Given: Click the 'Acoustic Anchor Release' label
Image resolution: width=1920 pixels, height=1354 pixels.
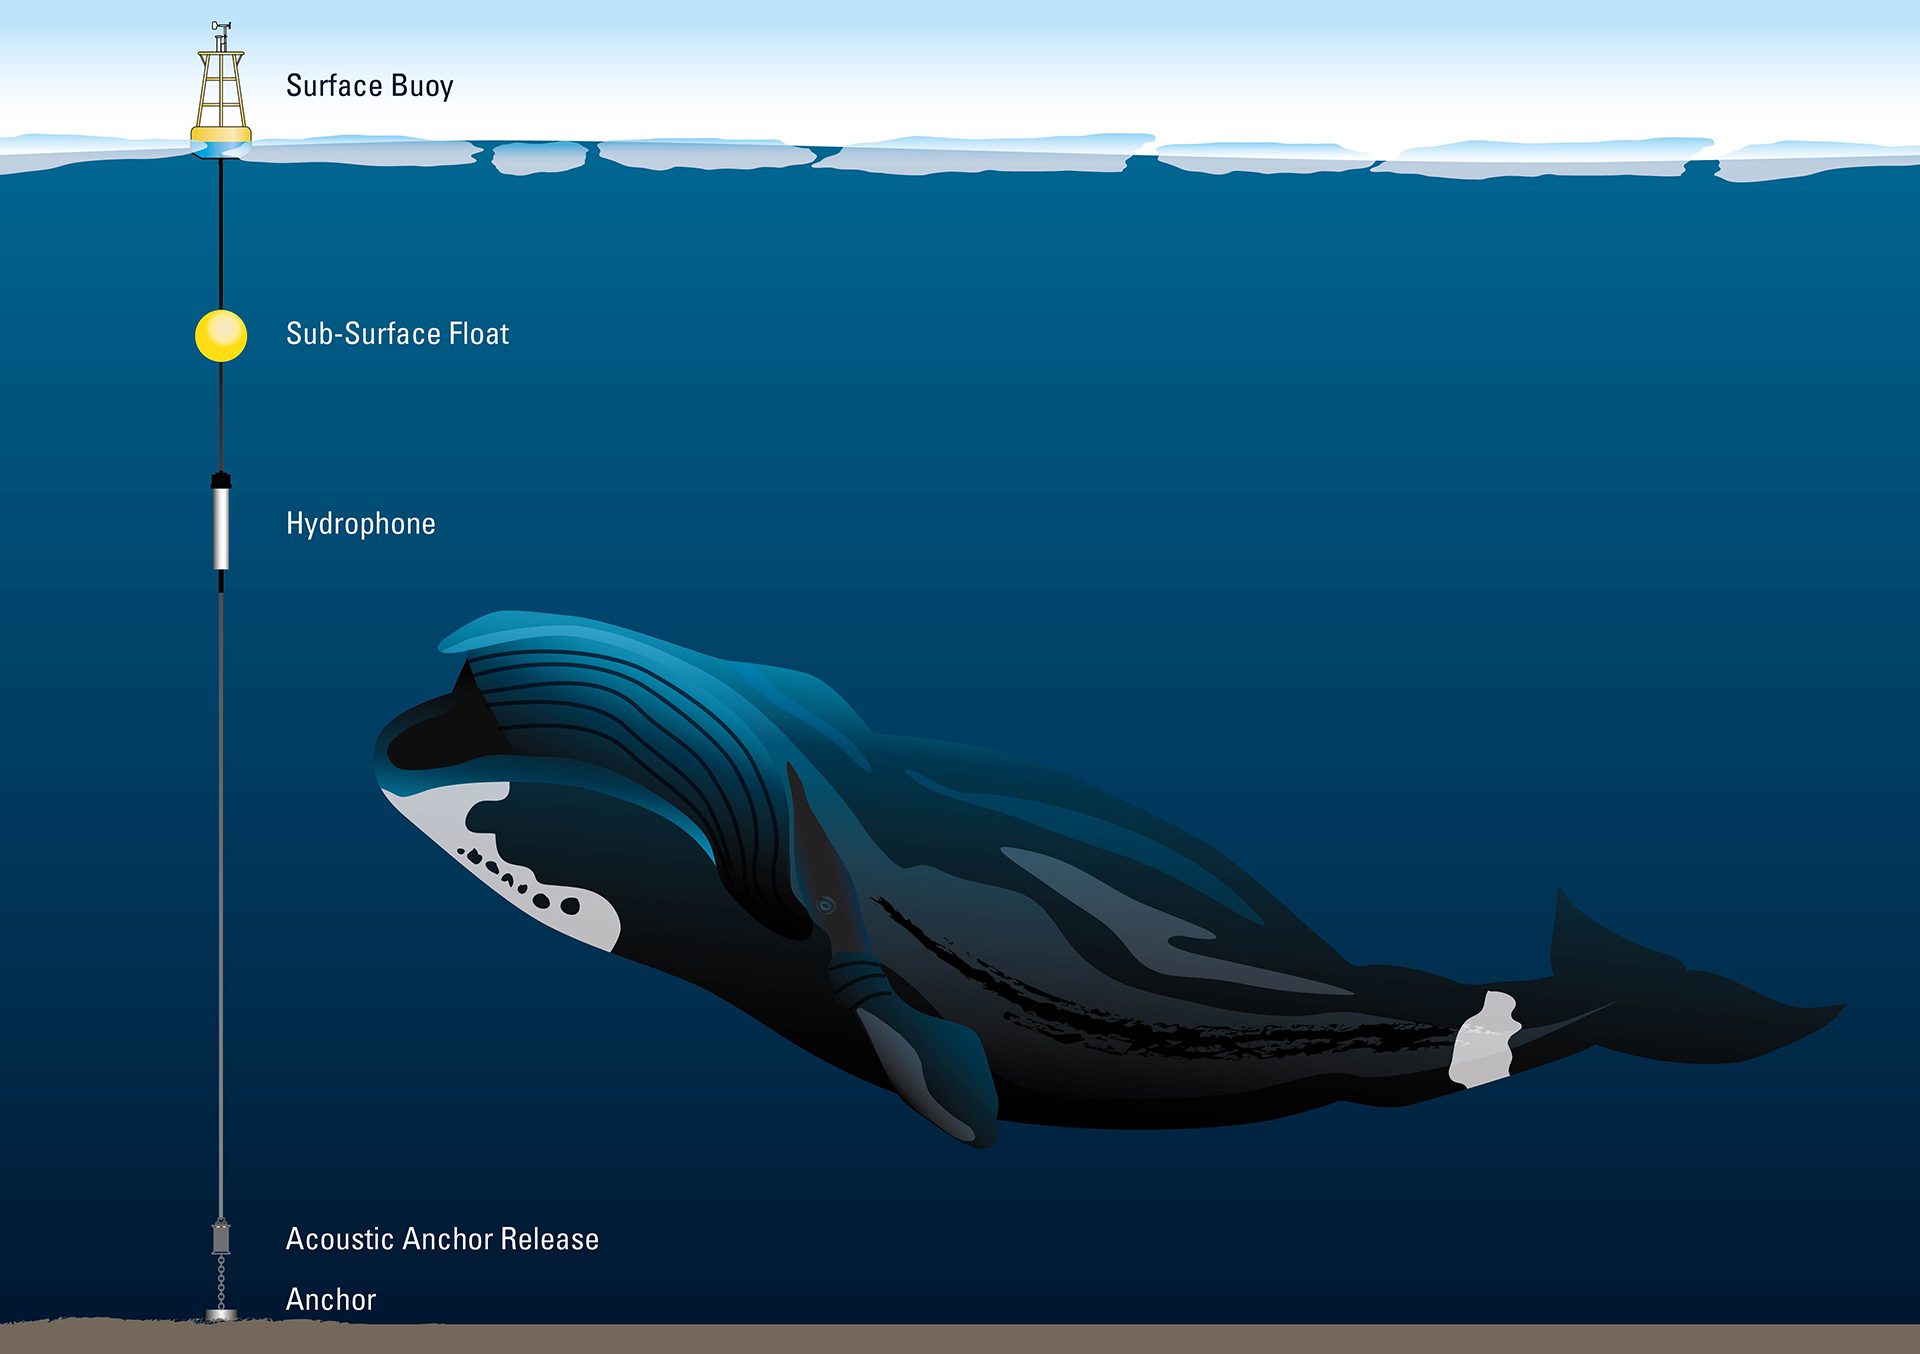Looking at the screenshot, I should (x=442, y=1239).
